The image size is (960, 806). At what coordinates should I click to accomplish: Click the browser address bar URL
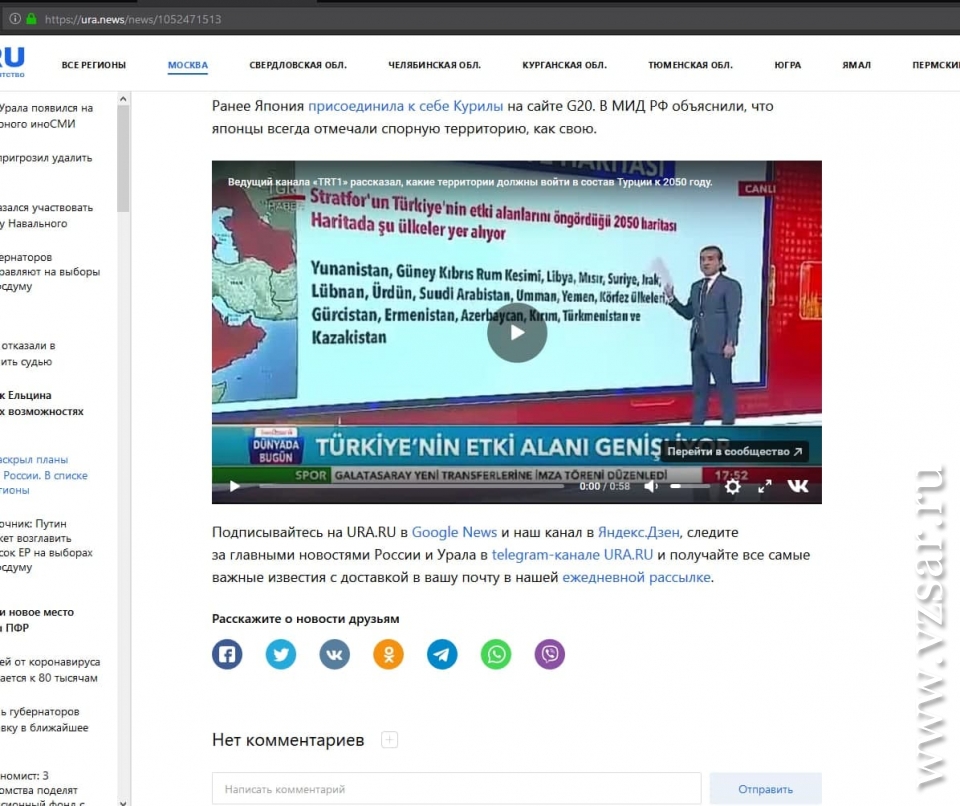point(133,19)
